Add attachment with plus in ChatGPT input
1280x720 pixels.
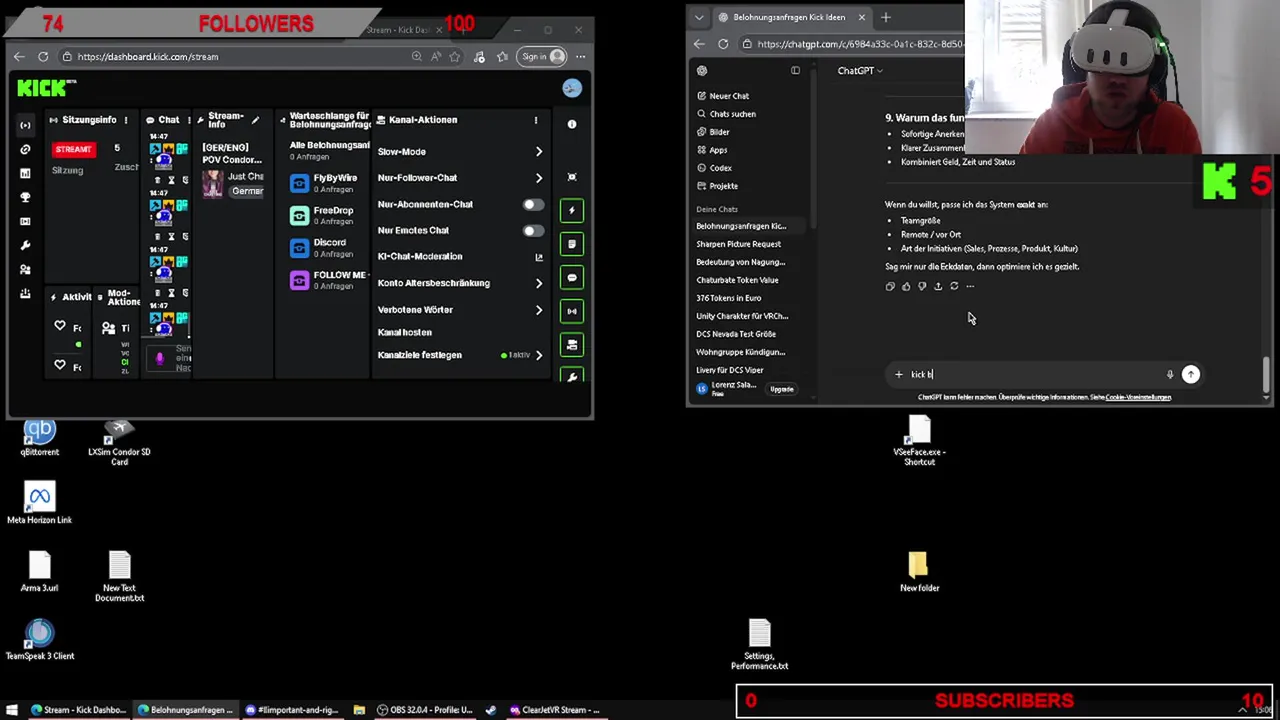[x=898, y=374]
